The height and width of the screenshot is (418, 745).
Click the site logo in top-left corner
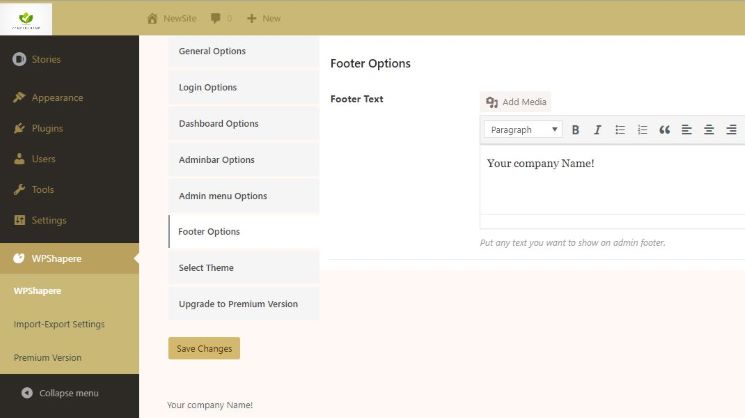[x=26, y=19]
